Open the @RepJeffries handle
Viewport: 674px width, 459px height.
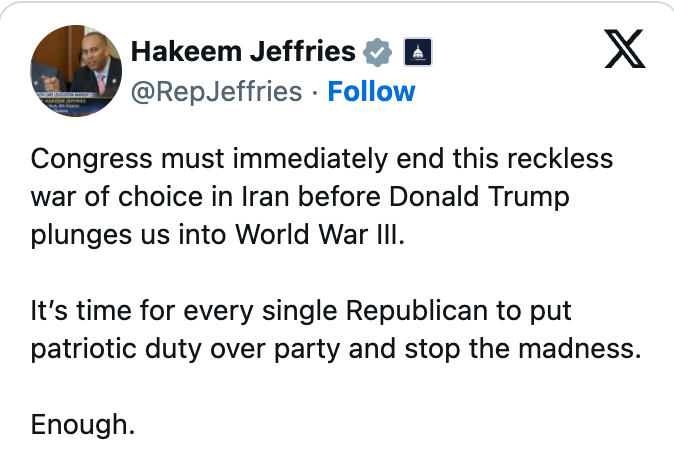pyautogui.click(x=217, y=92)
